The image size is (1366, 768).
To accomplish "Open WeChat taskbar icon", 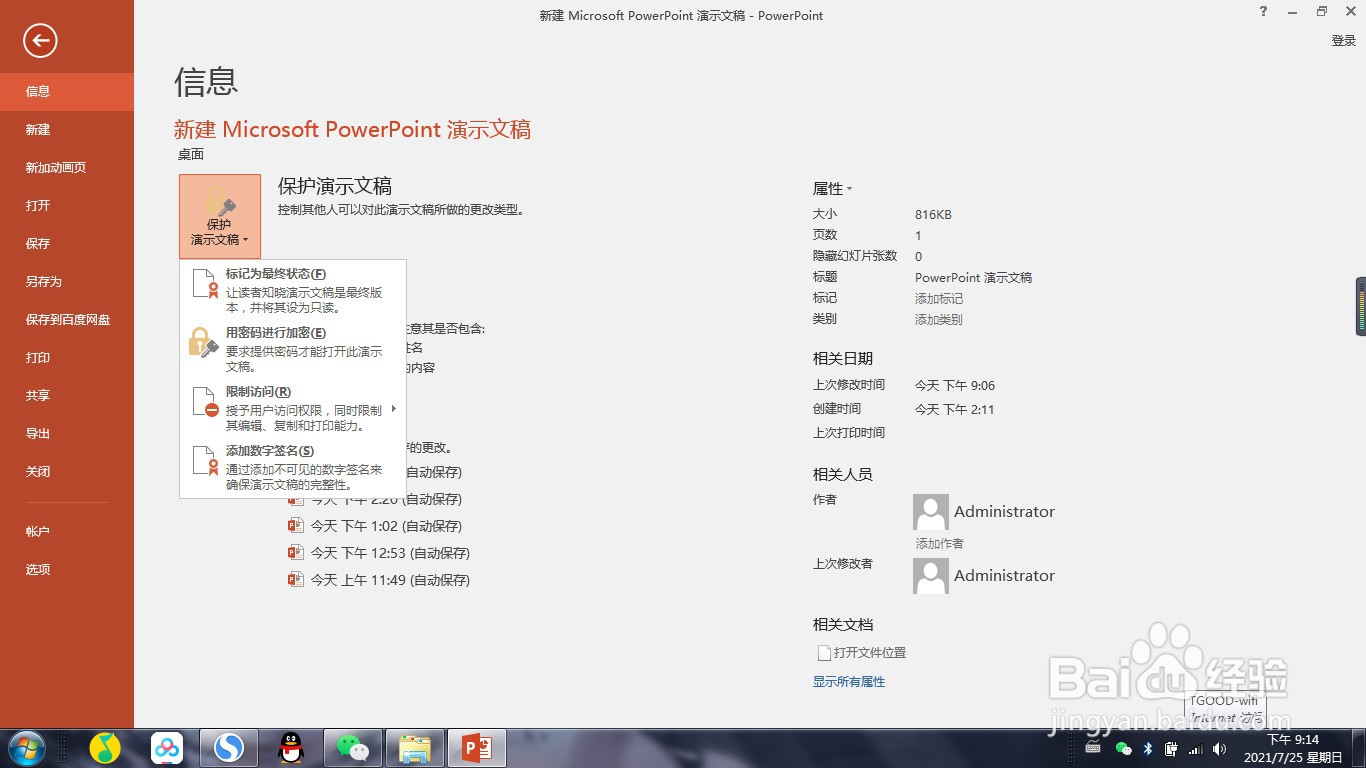I will (x=353, y=748).
